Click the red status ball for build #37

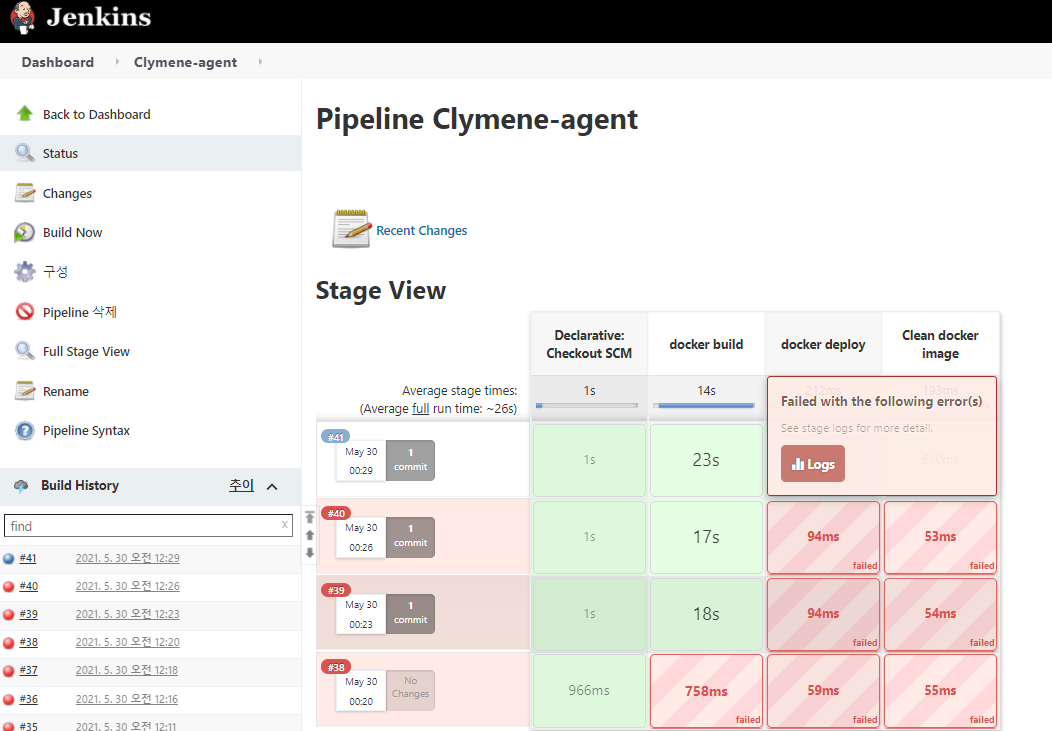[9, 671]
